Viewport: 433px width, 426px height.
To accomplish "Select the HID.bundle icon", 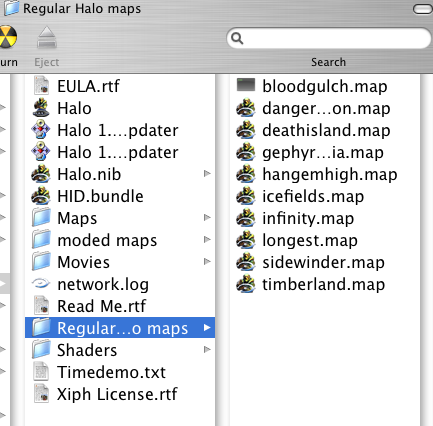I will coord(41,196).
